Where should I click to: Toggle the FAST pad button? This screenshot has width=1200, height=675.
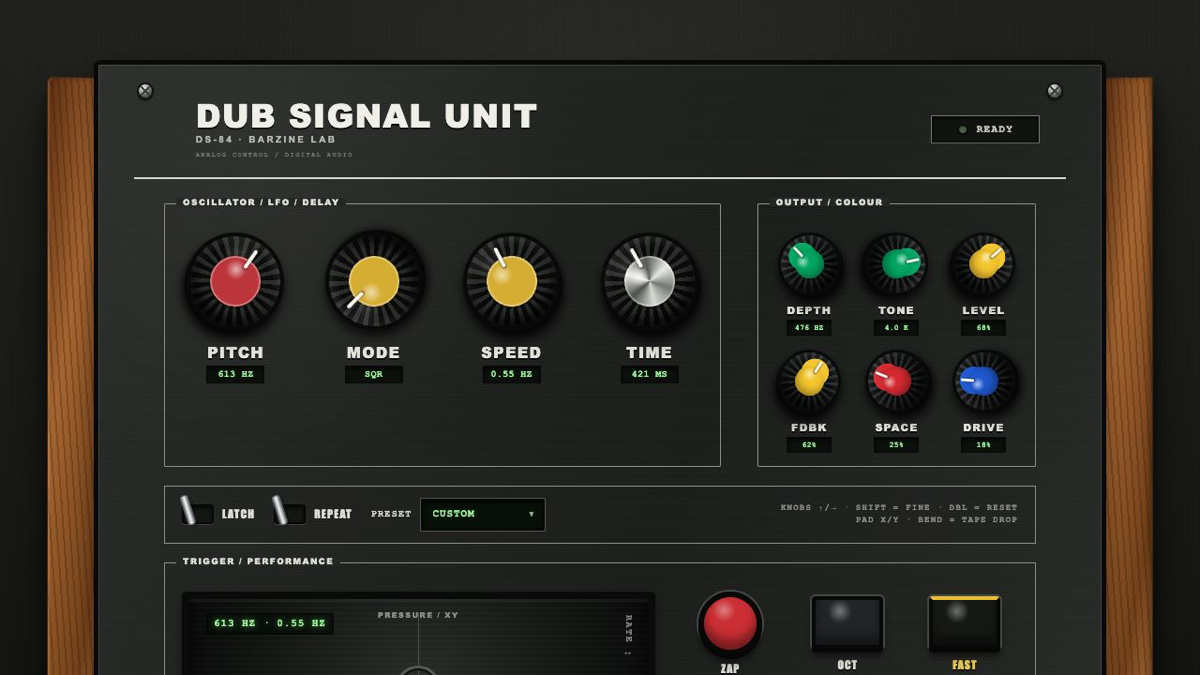point(965,624)
